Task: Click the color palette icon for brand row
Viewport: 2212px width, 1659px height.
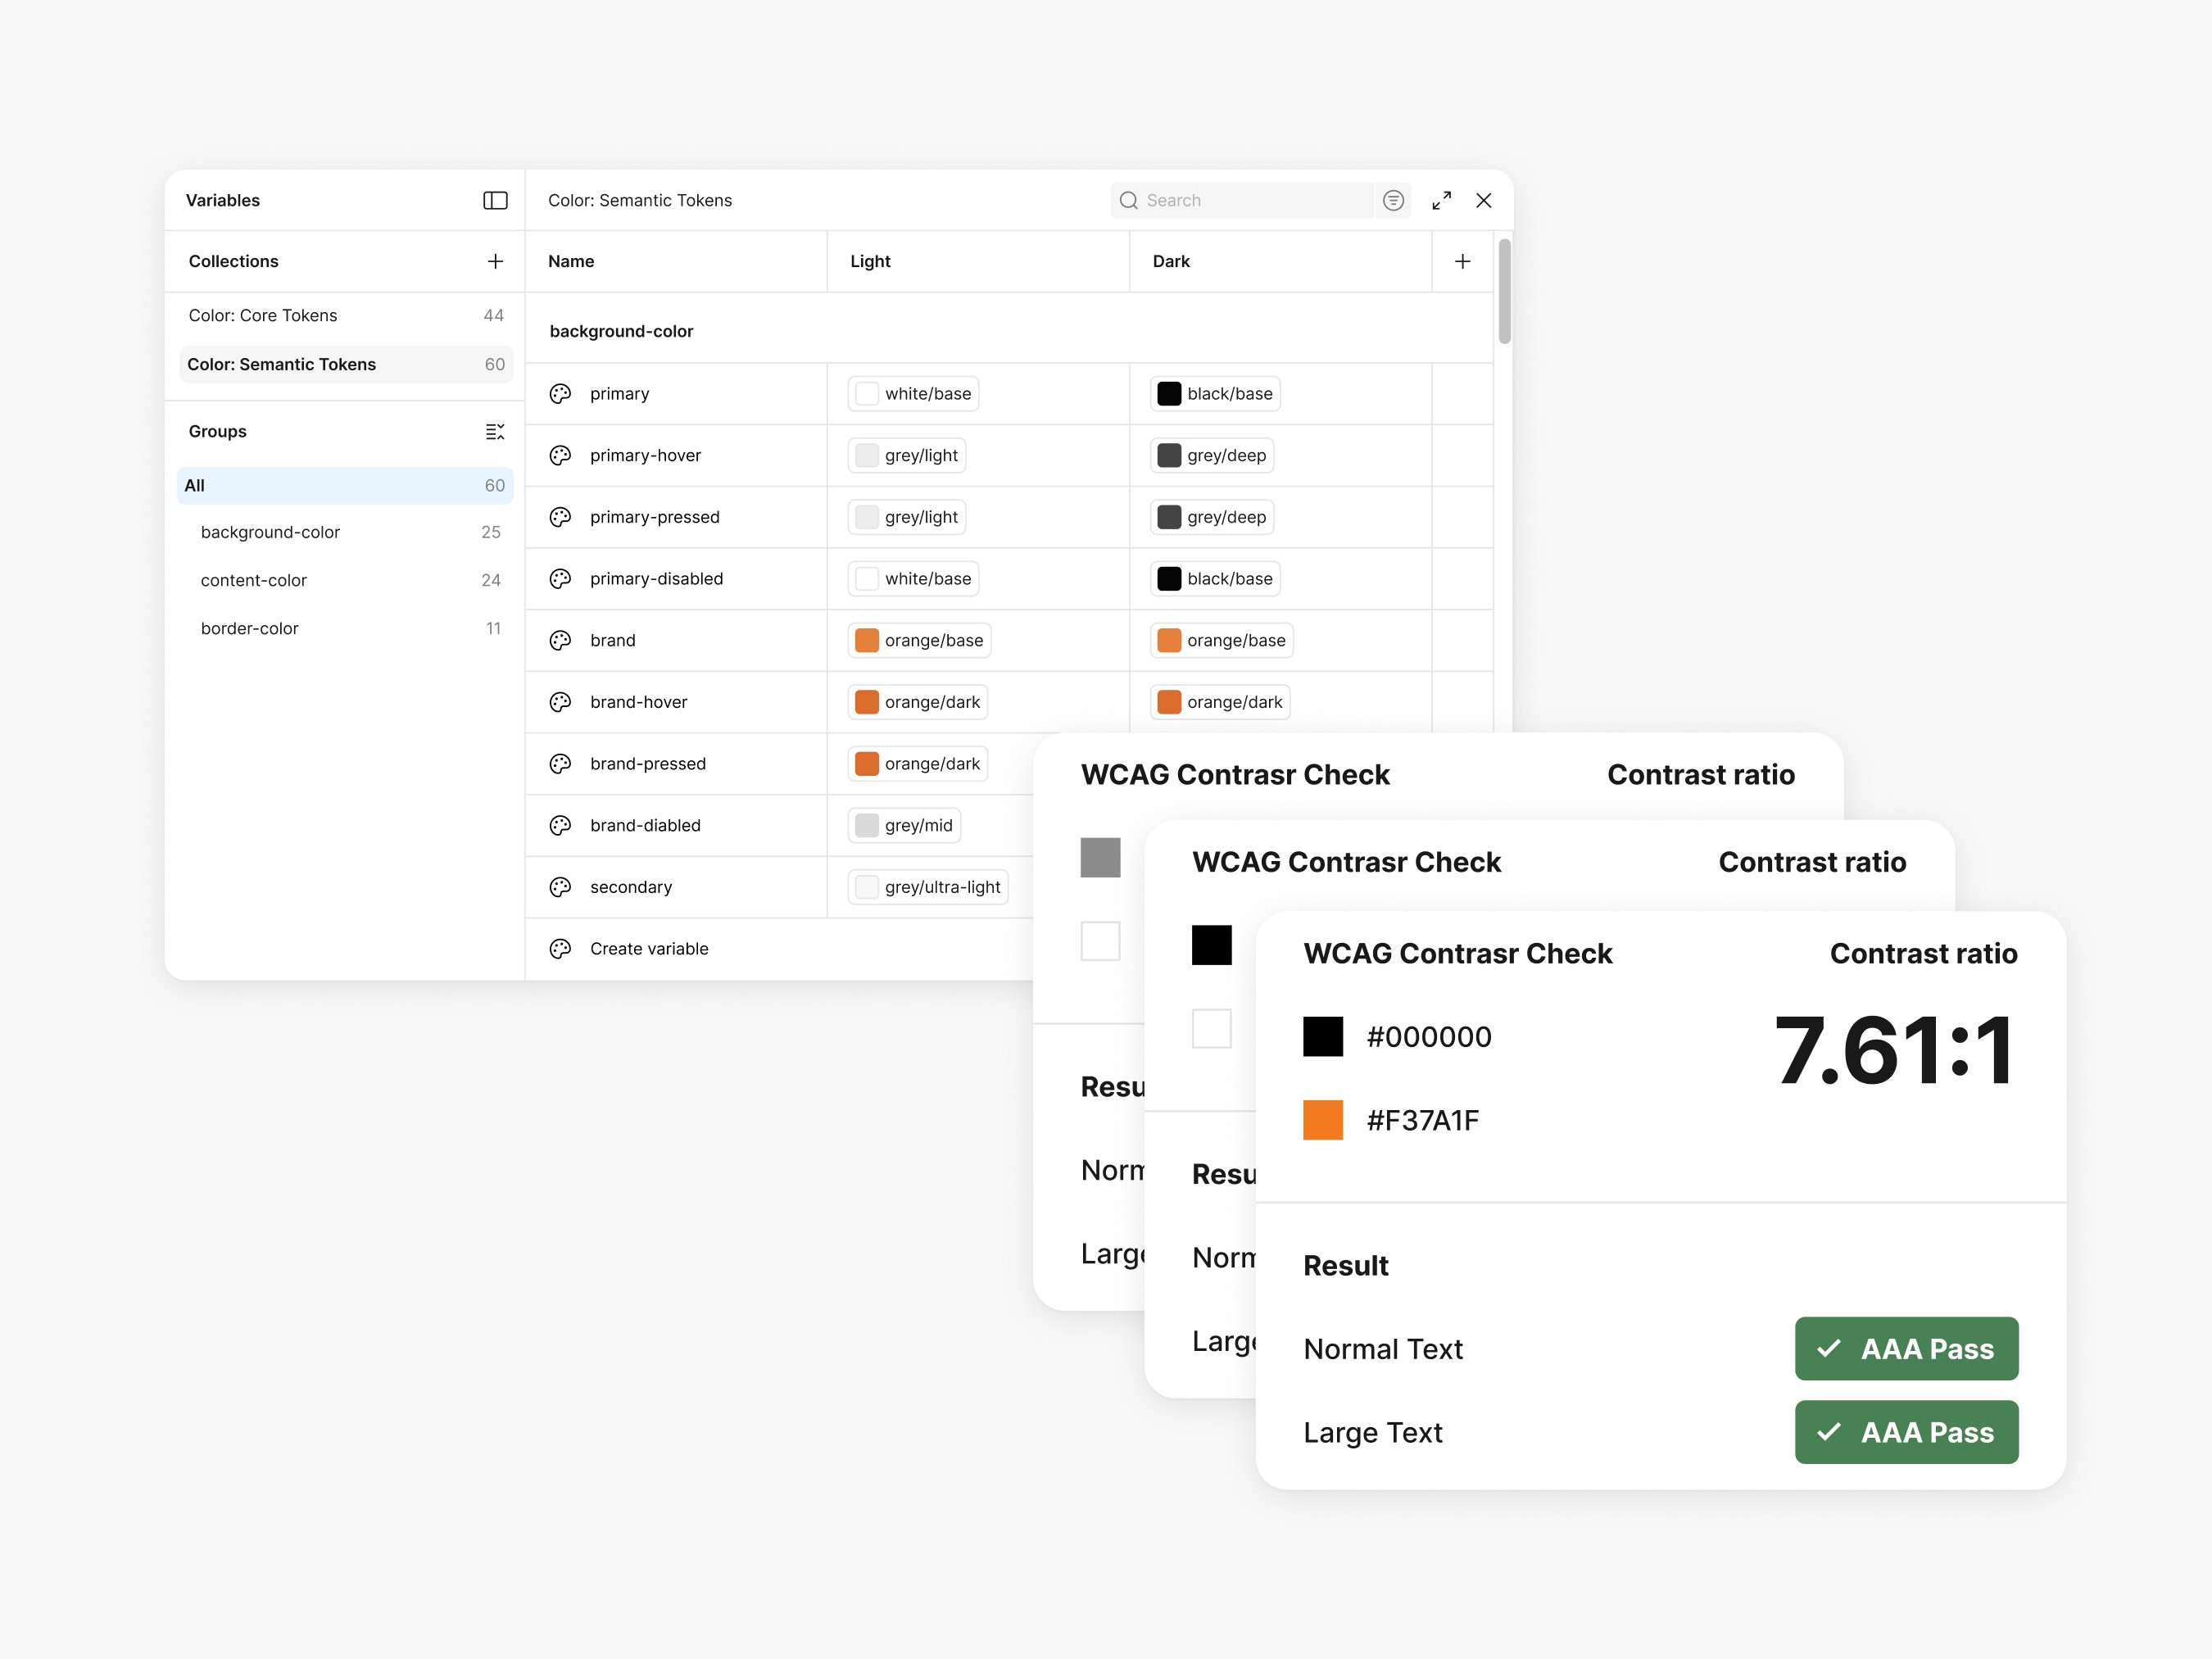Action: coord(560,640)
